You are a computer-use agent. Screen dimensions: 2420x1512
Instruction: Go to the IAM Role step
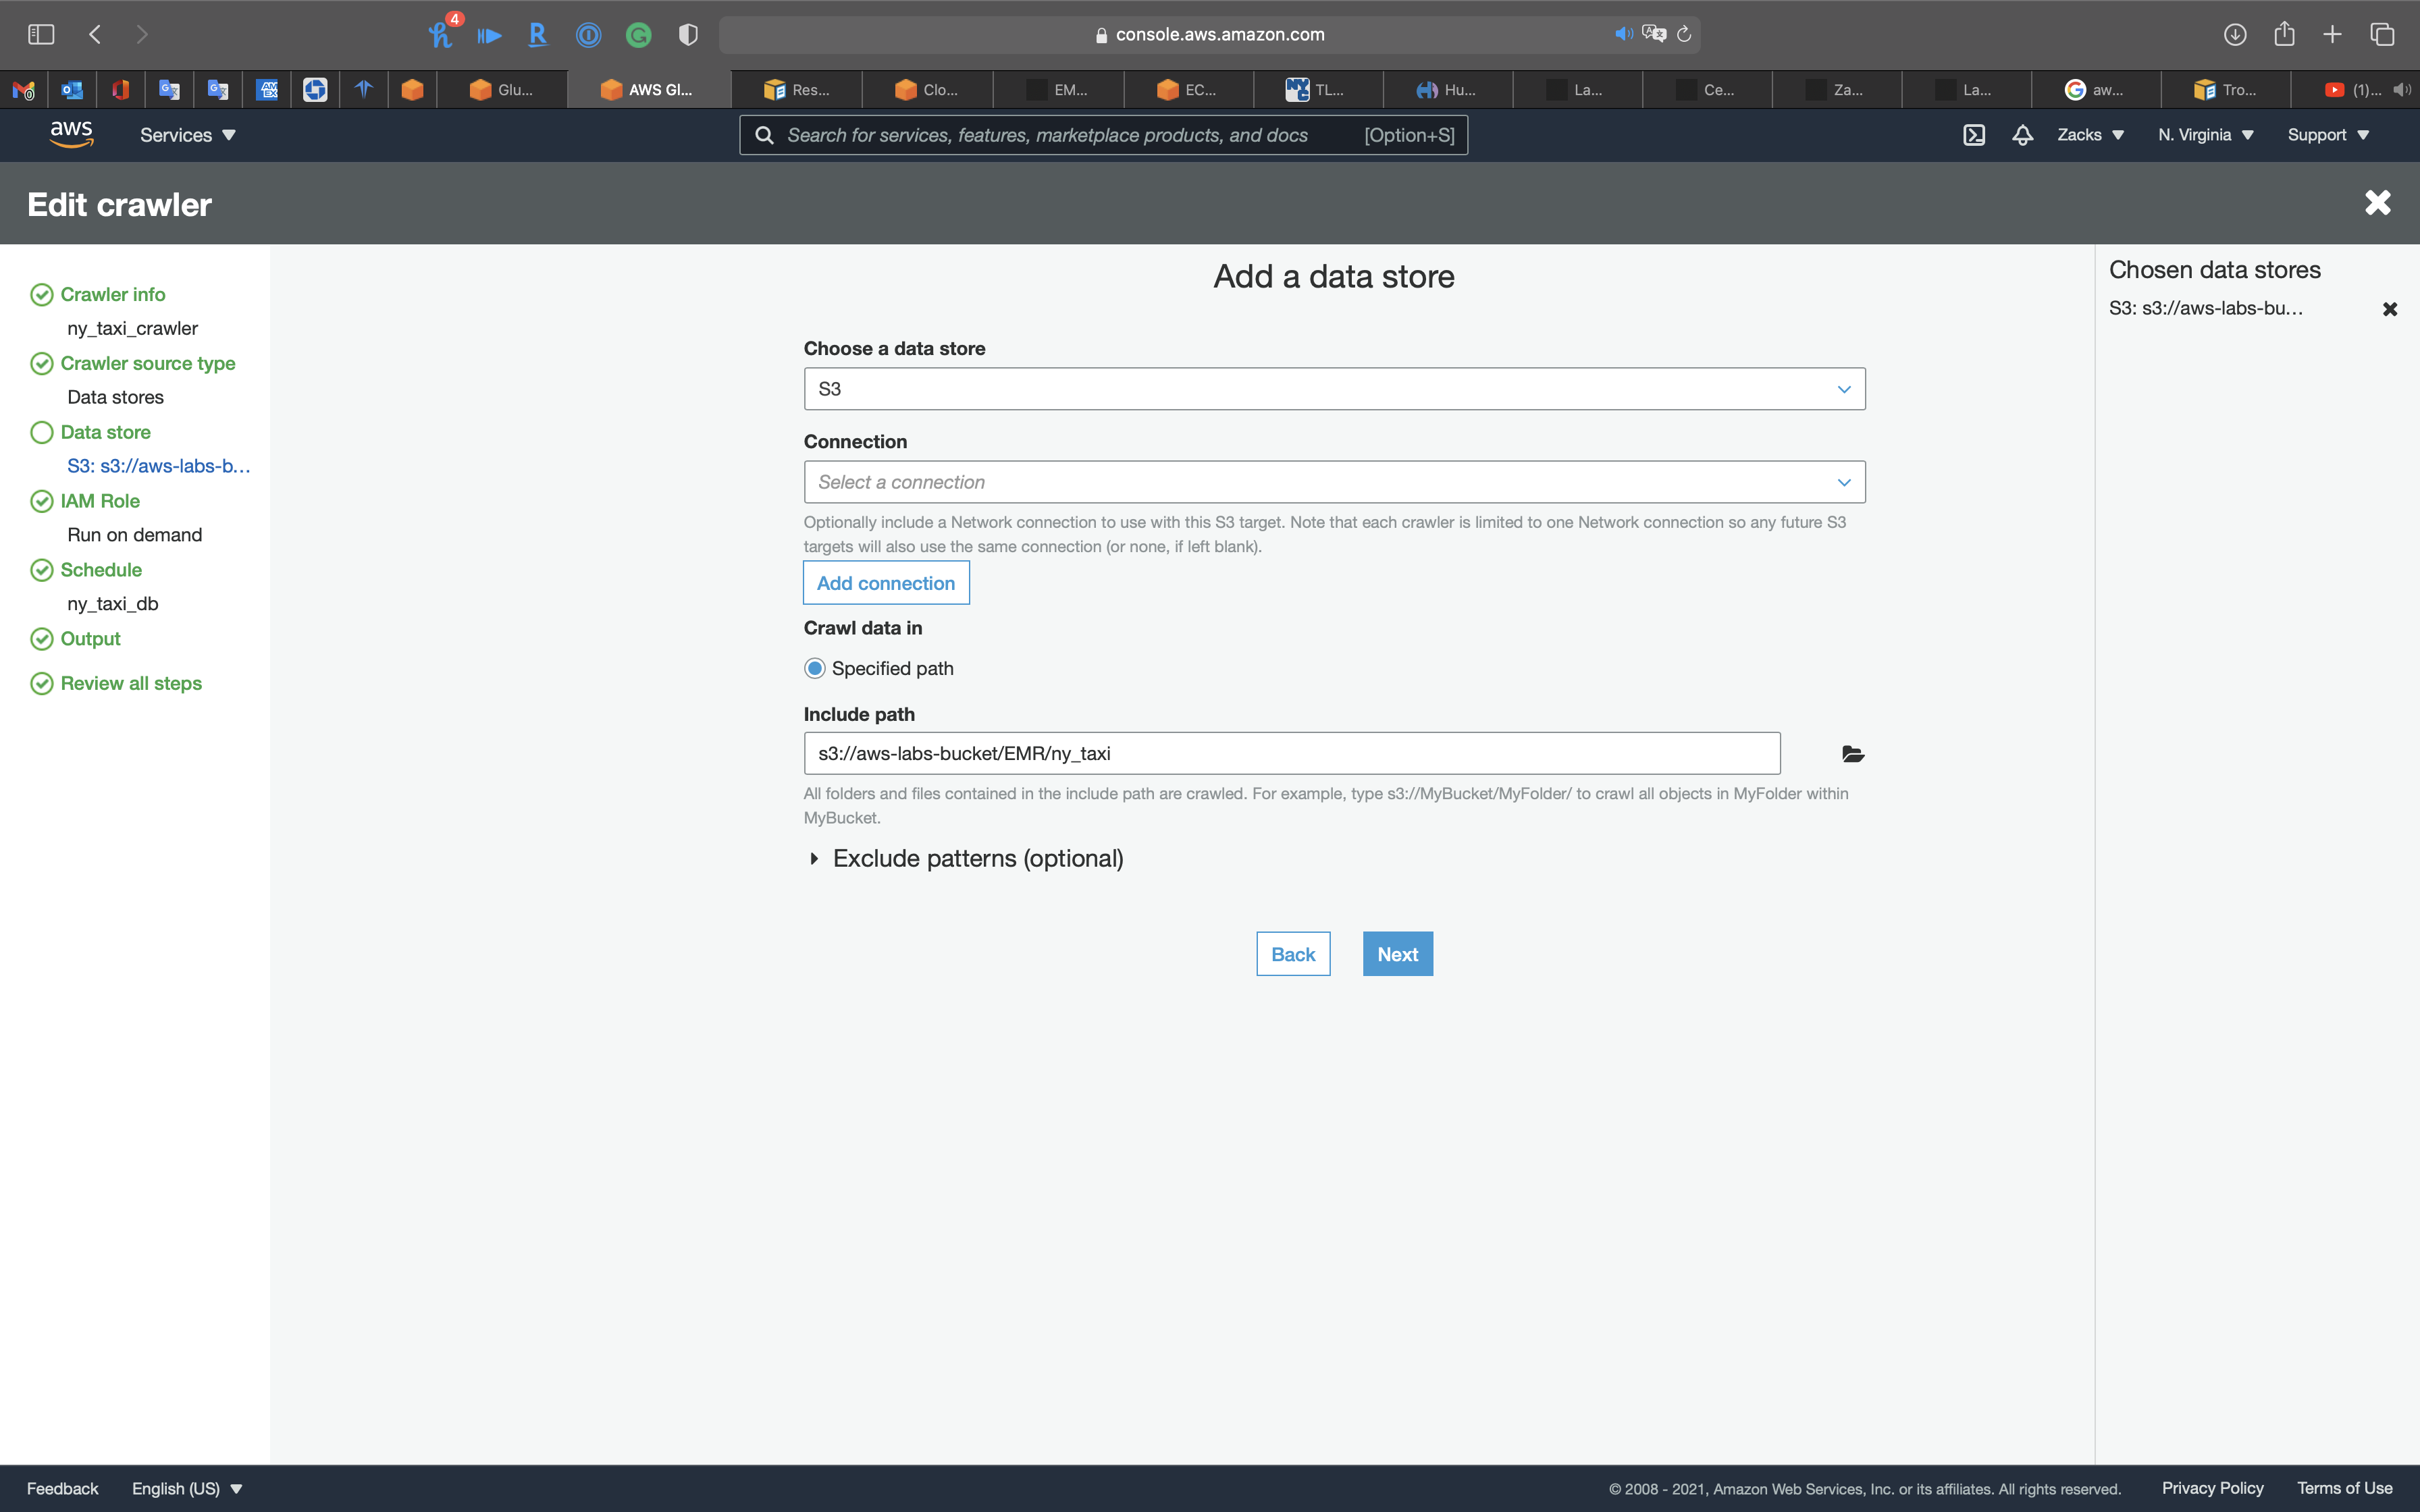coord(100,501)
